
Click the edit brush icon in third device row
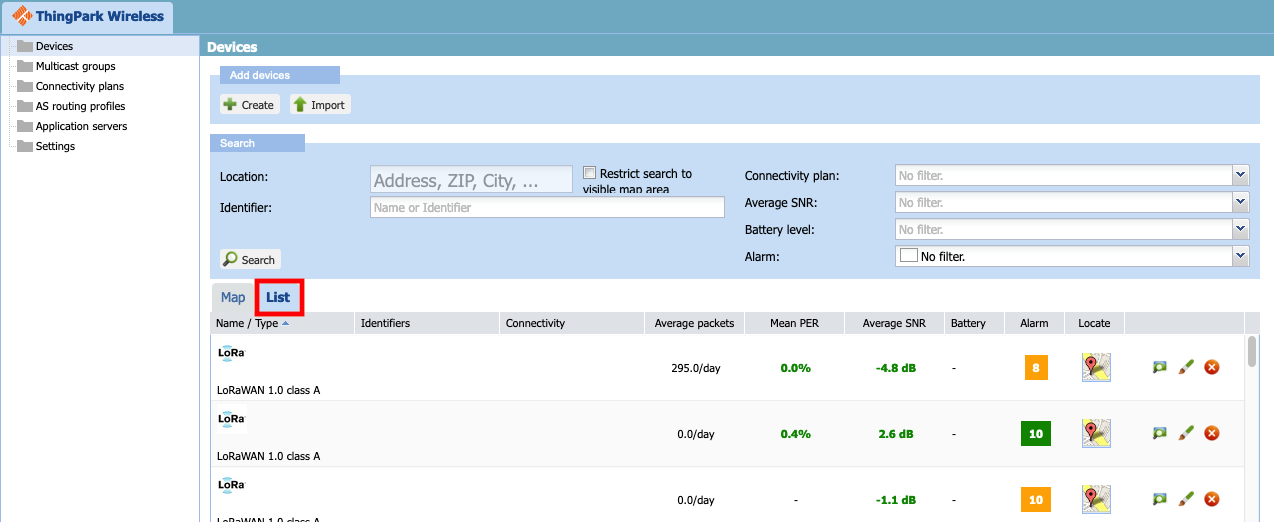click(1185, 498)
